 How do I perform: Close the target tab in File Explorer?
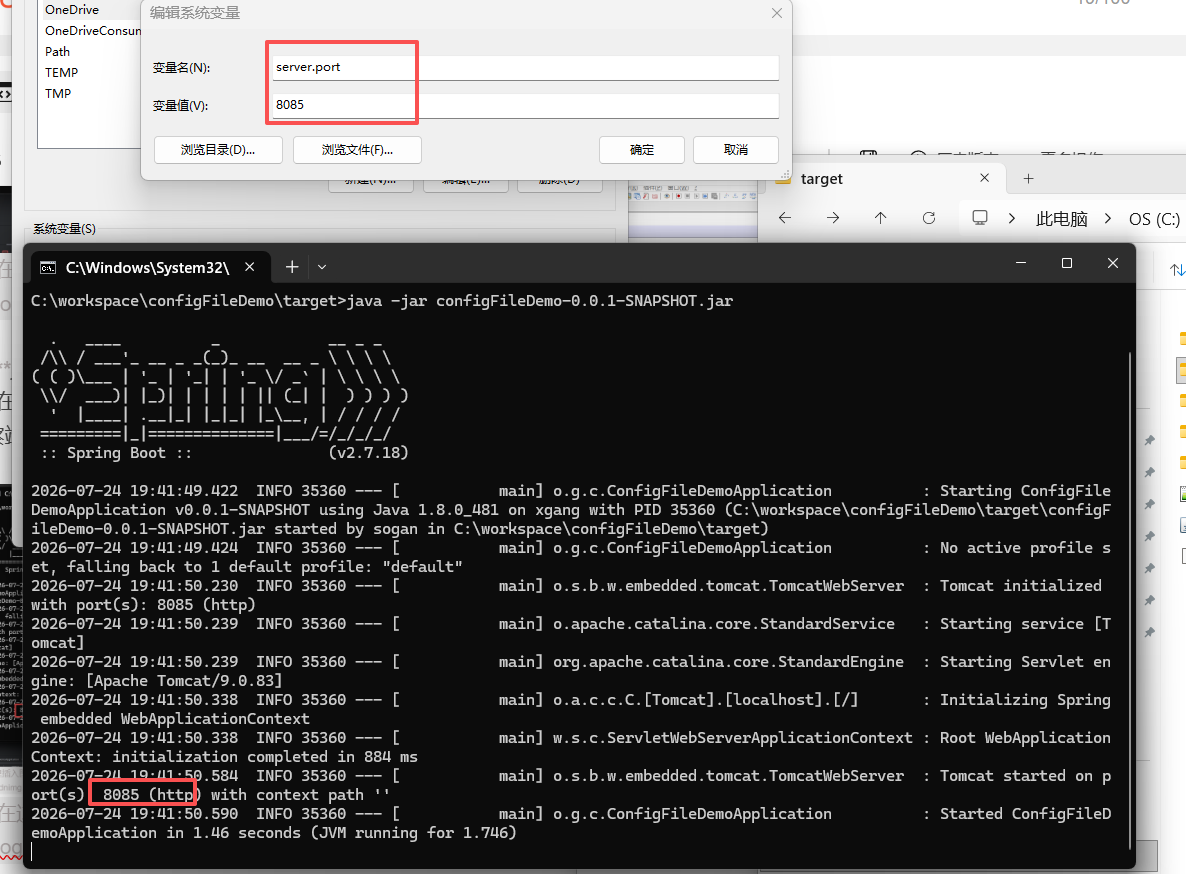tap(985, 178)
